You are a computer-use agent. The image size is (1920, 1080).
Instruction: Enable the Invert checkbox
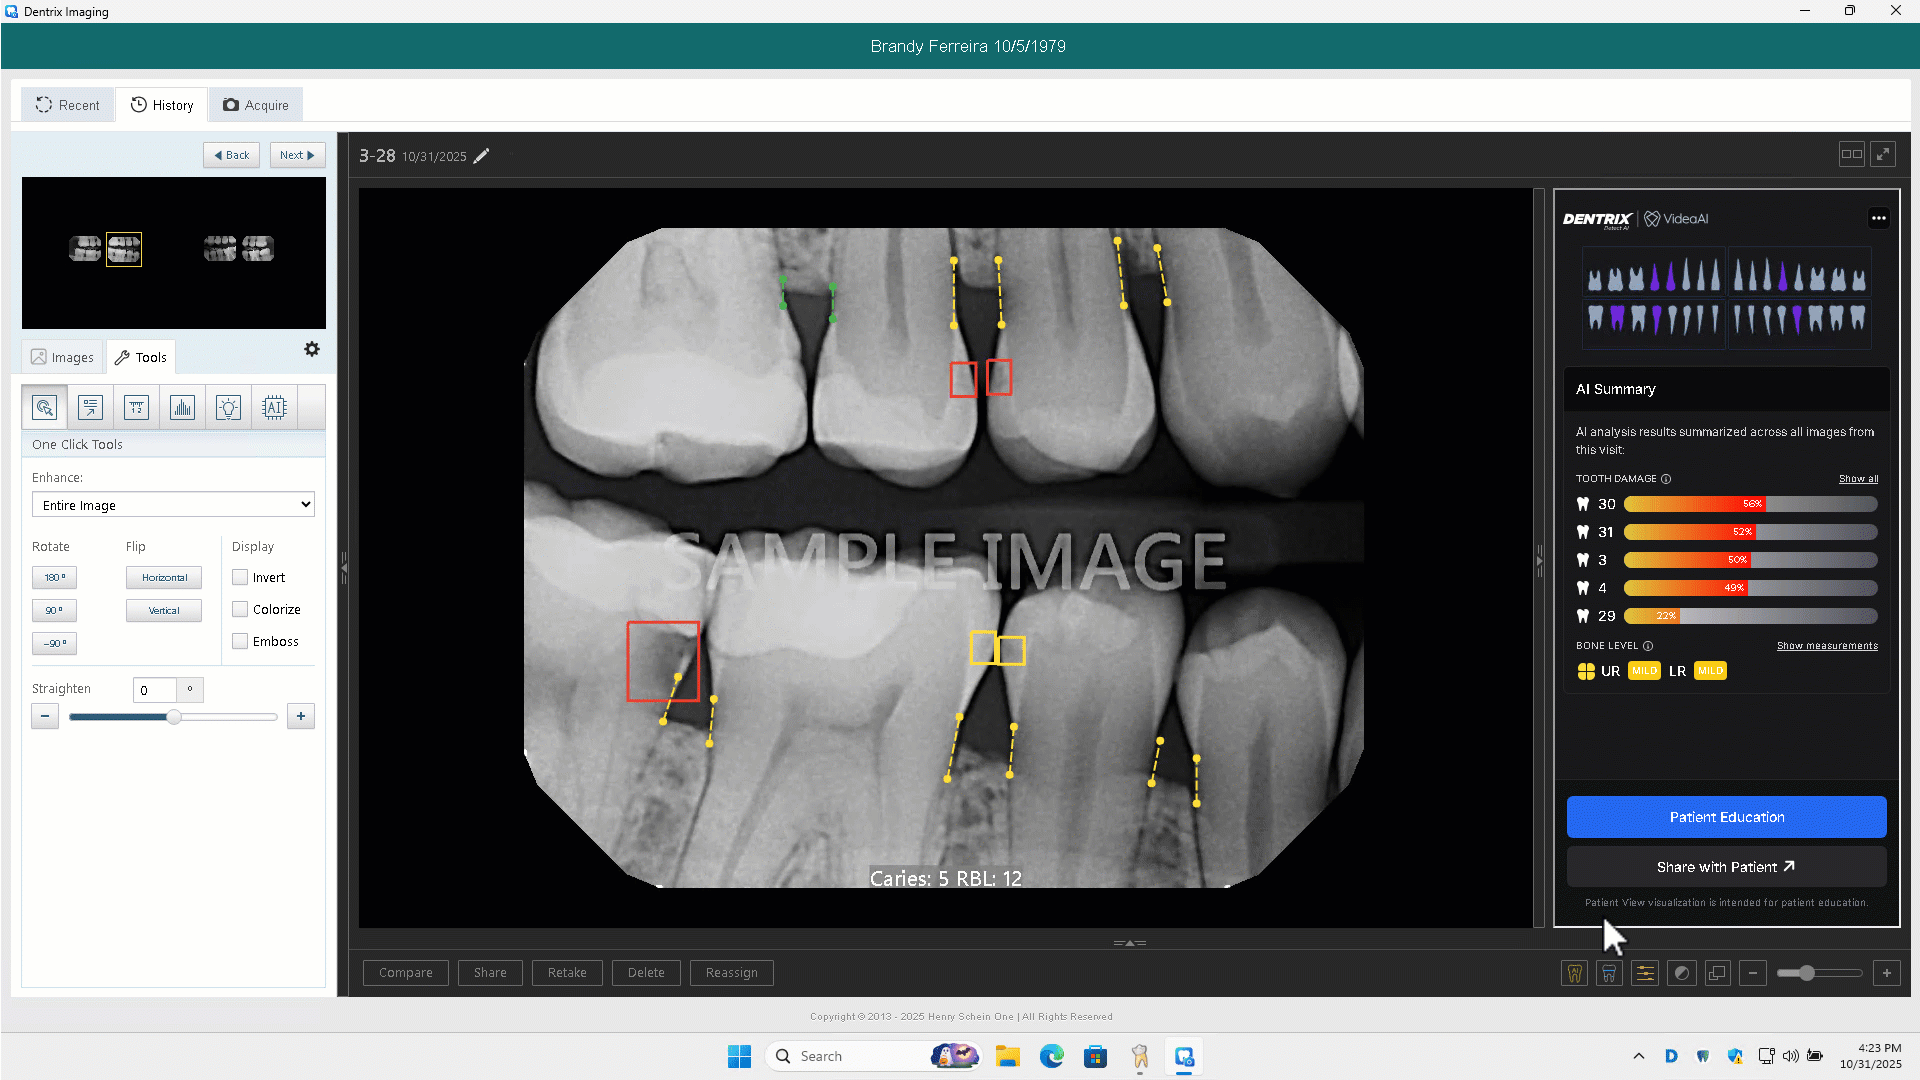pyautogui.click(x=240, y=578)
